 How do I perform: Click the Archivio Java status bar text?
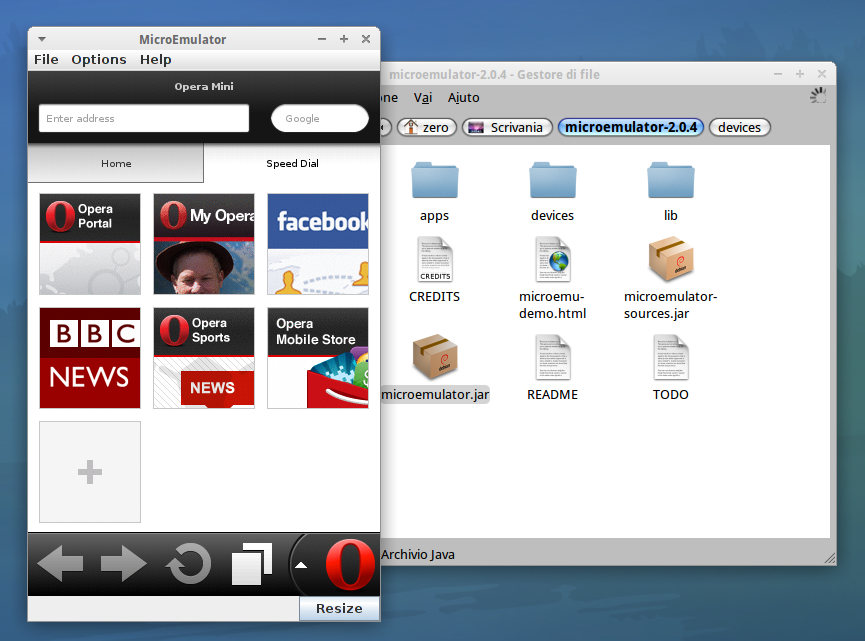pyautogui.click(x=418, y=554)
